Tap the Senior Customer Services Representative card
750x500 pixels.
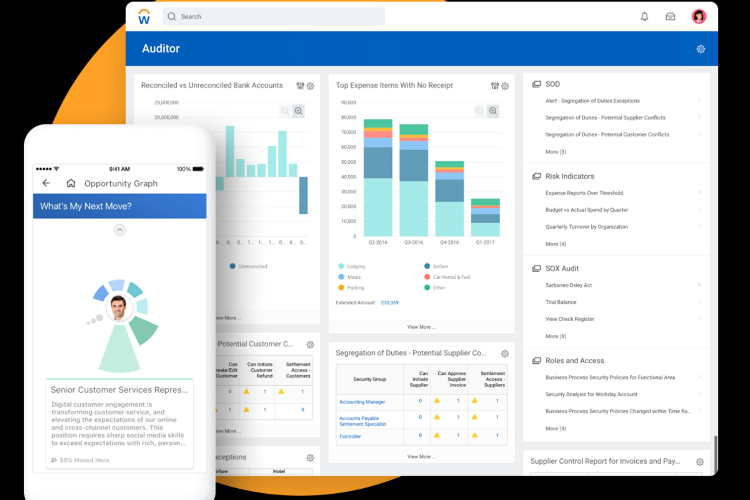120,423
